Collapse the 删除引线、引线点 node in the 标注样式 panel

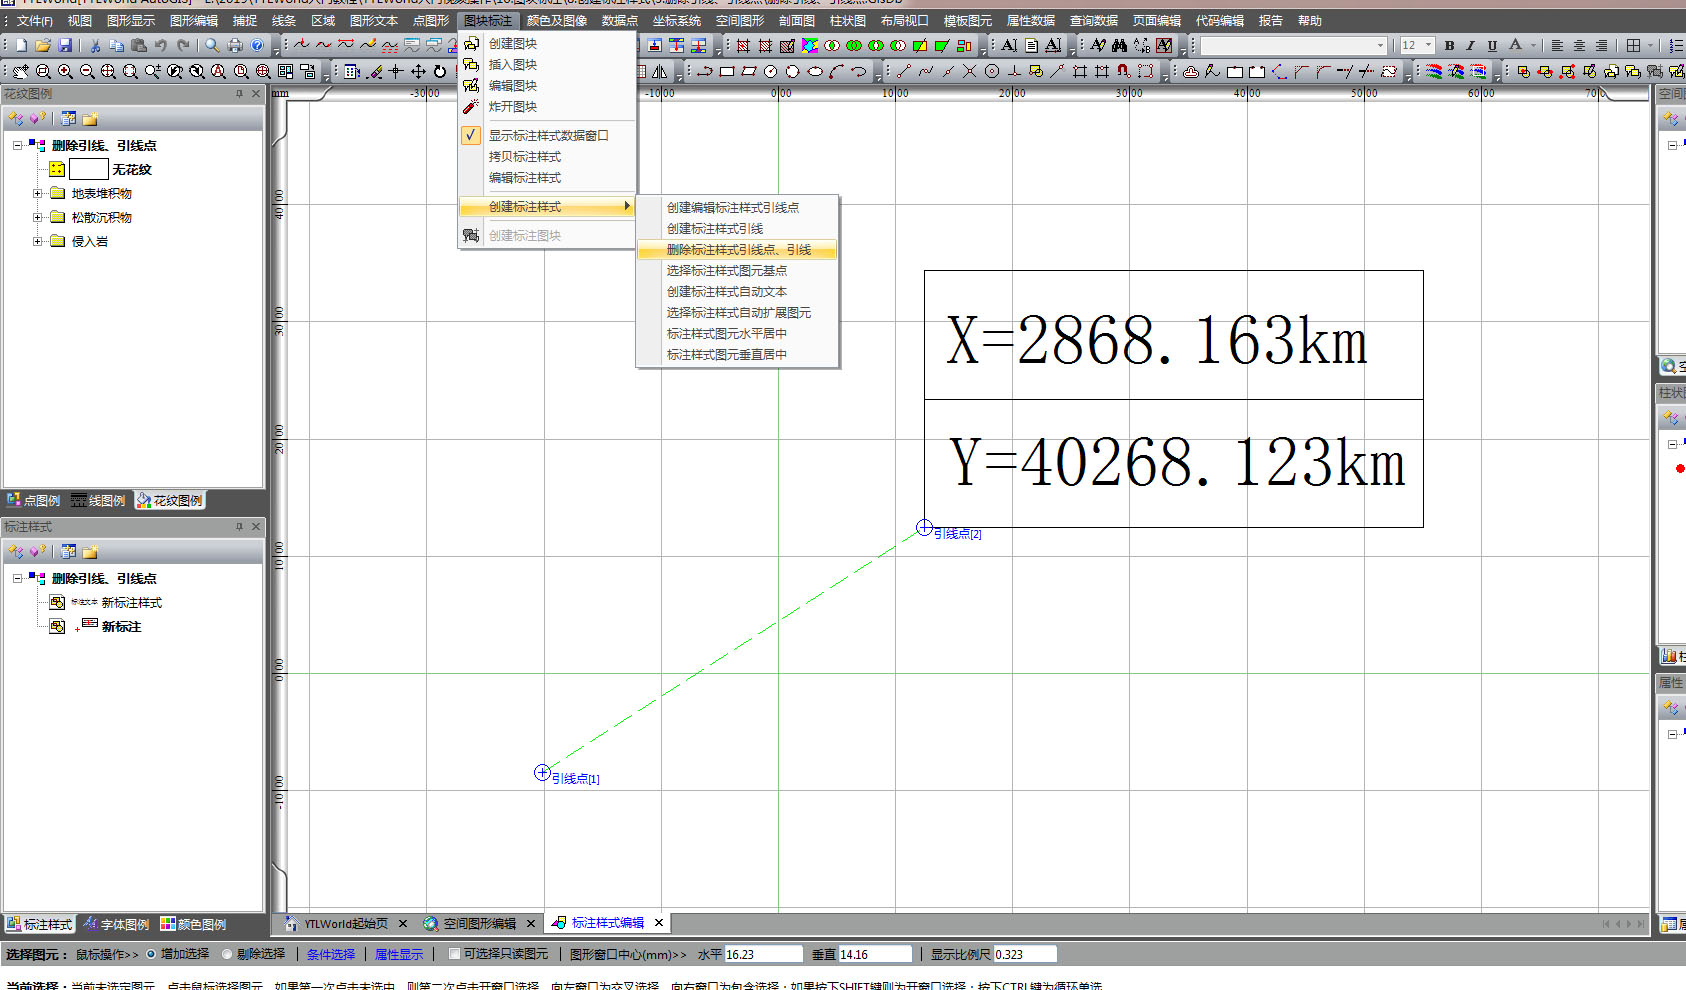pyautogui.click(x=17, y=578)
